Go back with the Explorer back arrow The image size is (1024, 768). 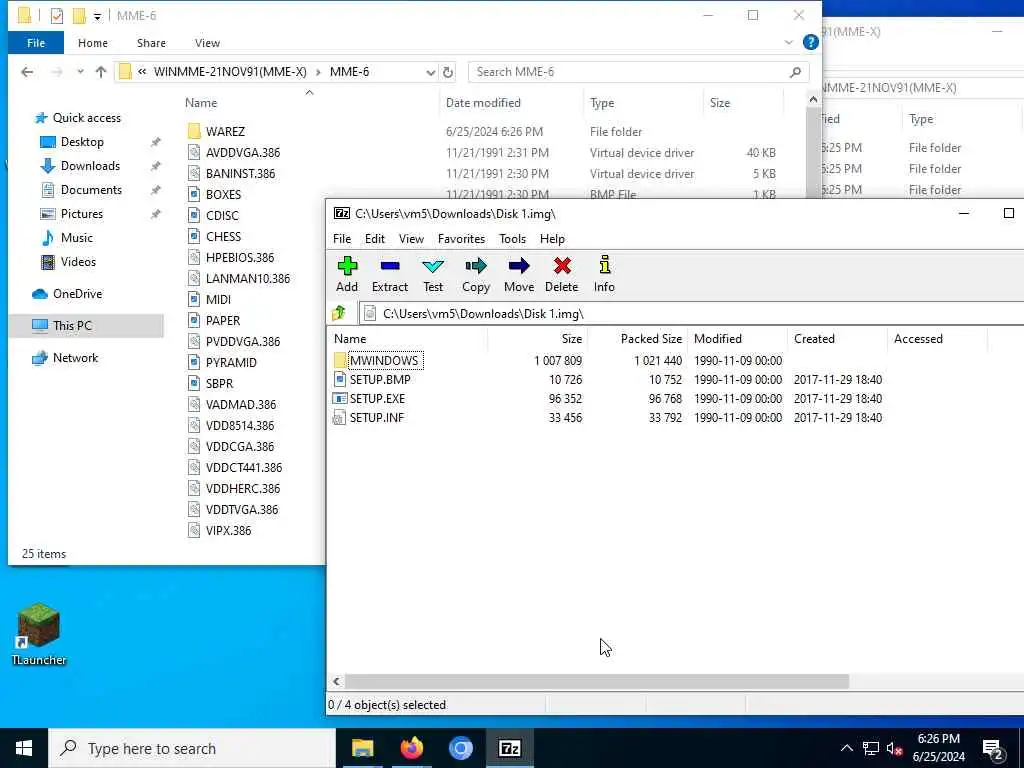27,72
